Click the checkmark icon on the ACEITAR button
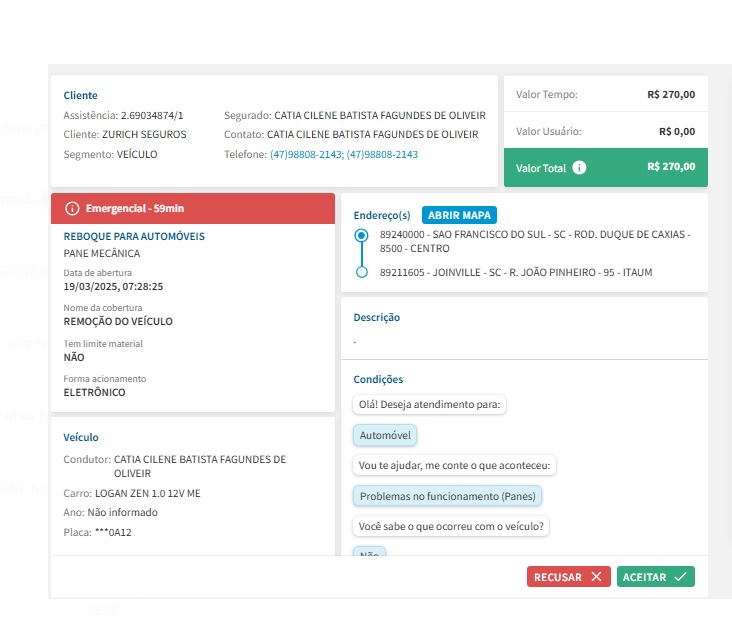Viewport: 732px width, 635px height. tap(680, 577)
